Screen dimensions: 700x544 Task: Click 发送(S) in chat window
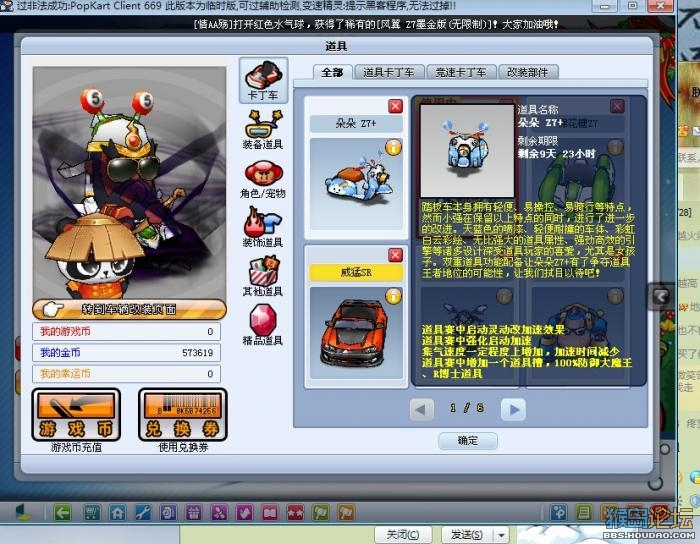pyautogui.click(x=467, y=535)
